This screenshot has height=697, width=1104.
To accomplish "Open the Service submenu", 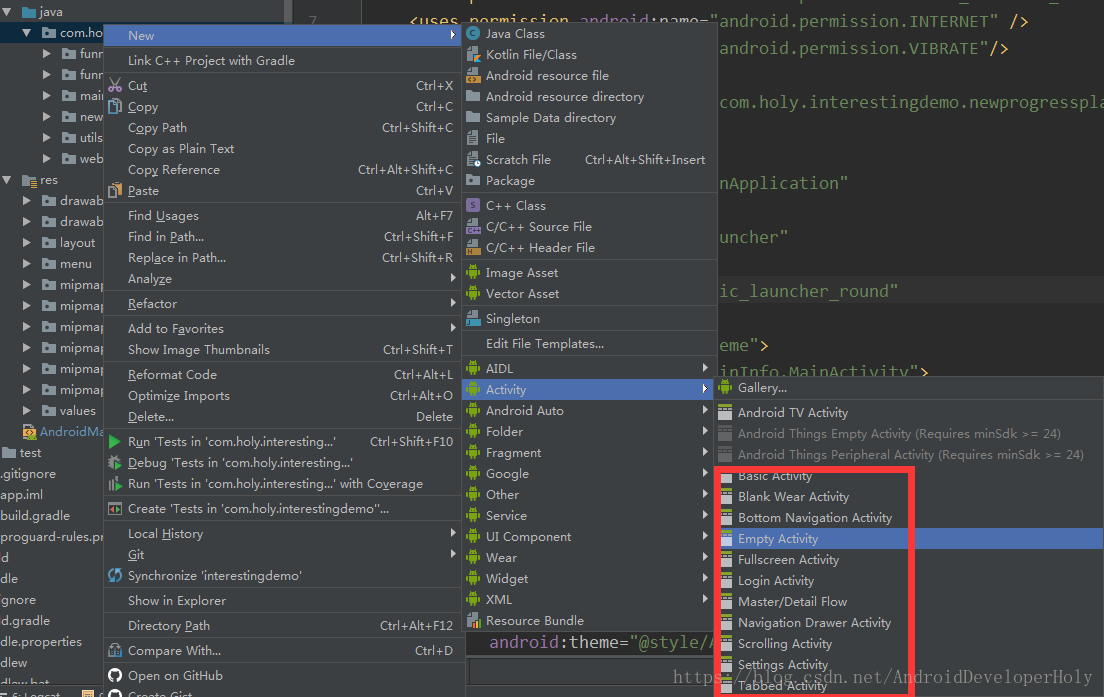I will click(588, 515).
